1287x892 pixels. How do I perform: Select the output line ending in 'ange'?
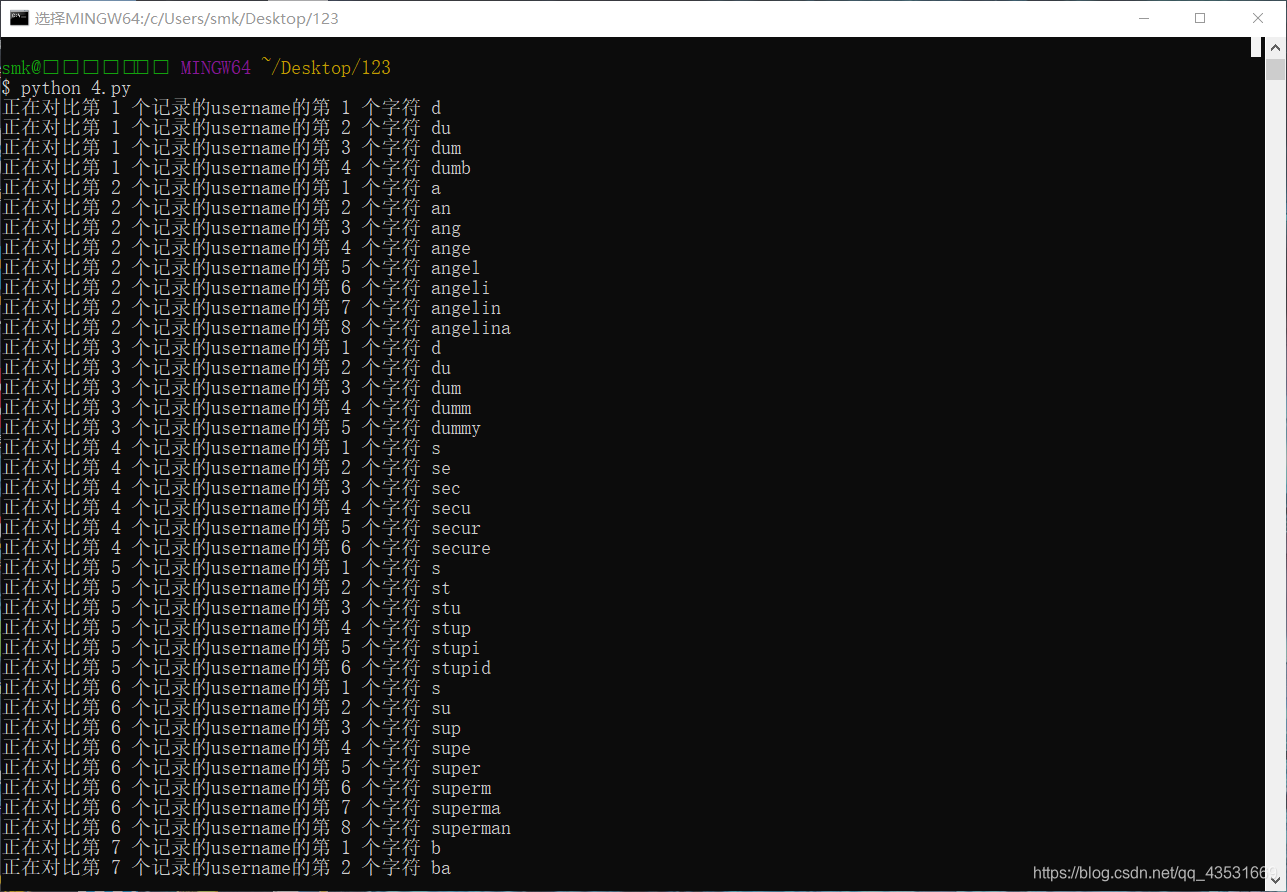236,248
